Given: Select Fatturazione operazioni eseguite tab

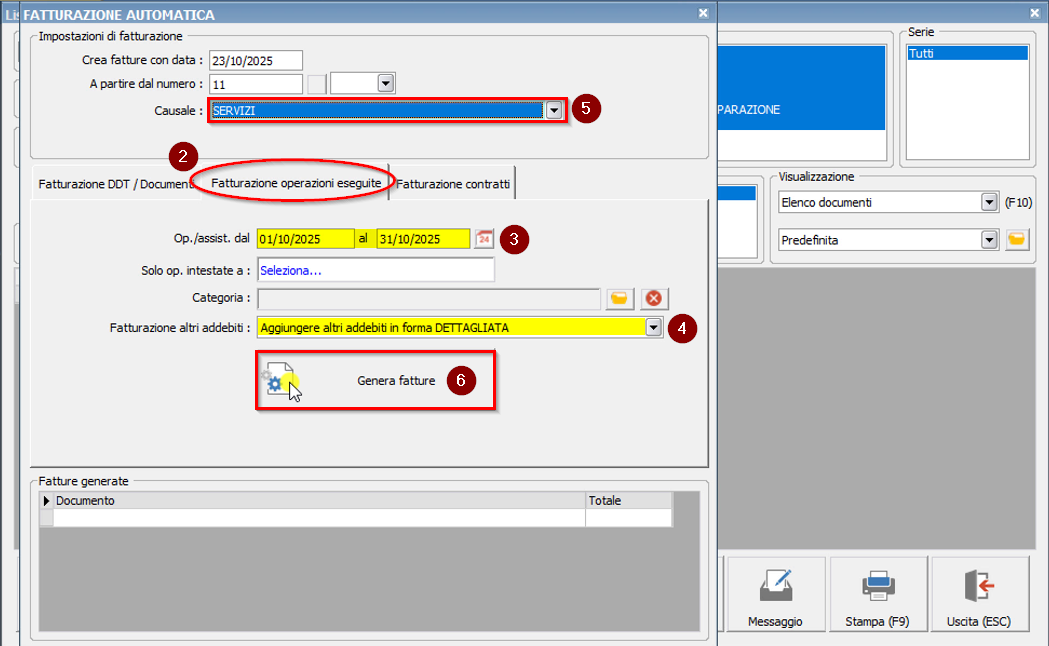Looking at the screenshot, I should pyautogui.click(x=296, y=184).
